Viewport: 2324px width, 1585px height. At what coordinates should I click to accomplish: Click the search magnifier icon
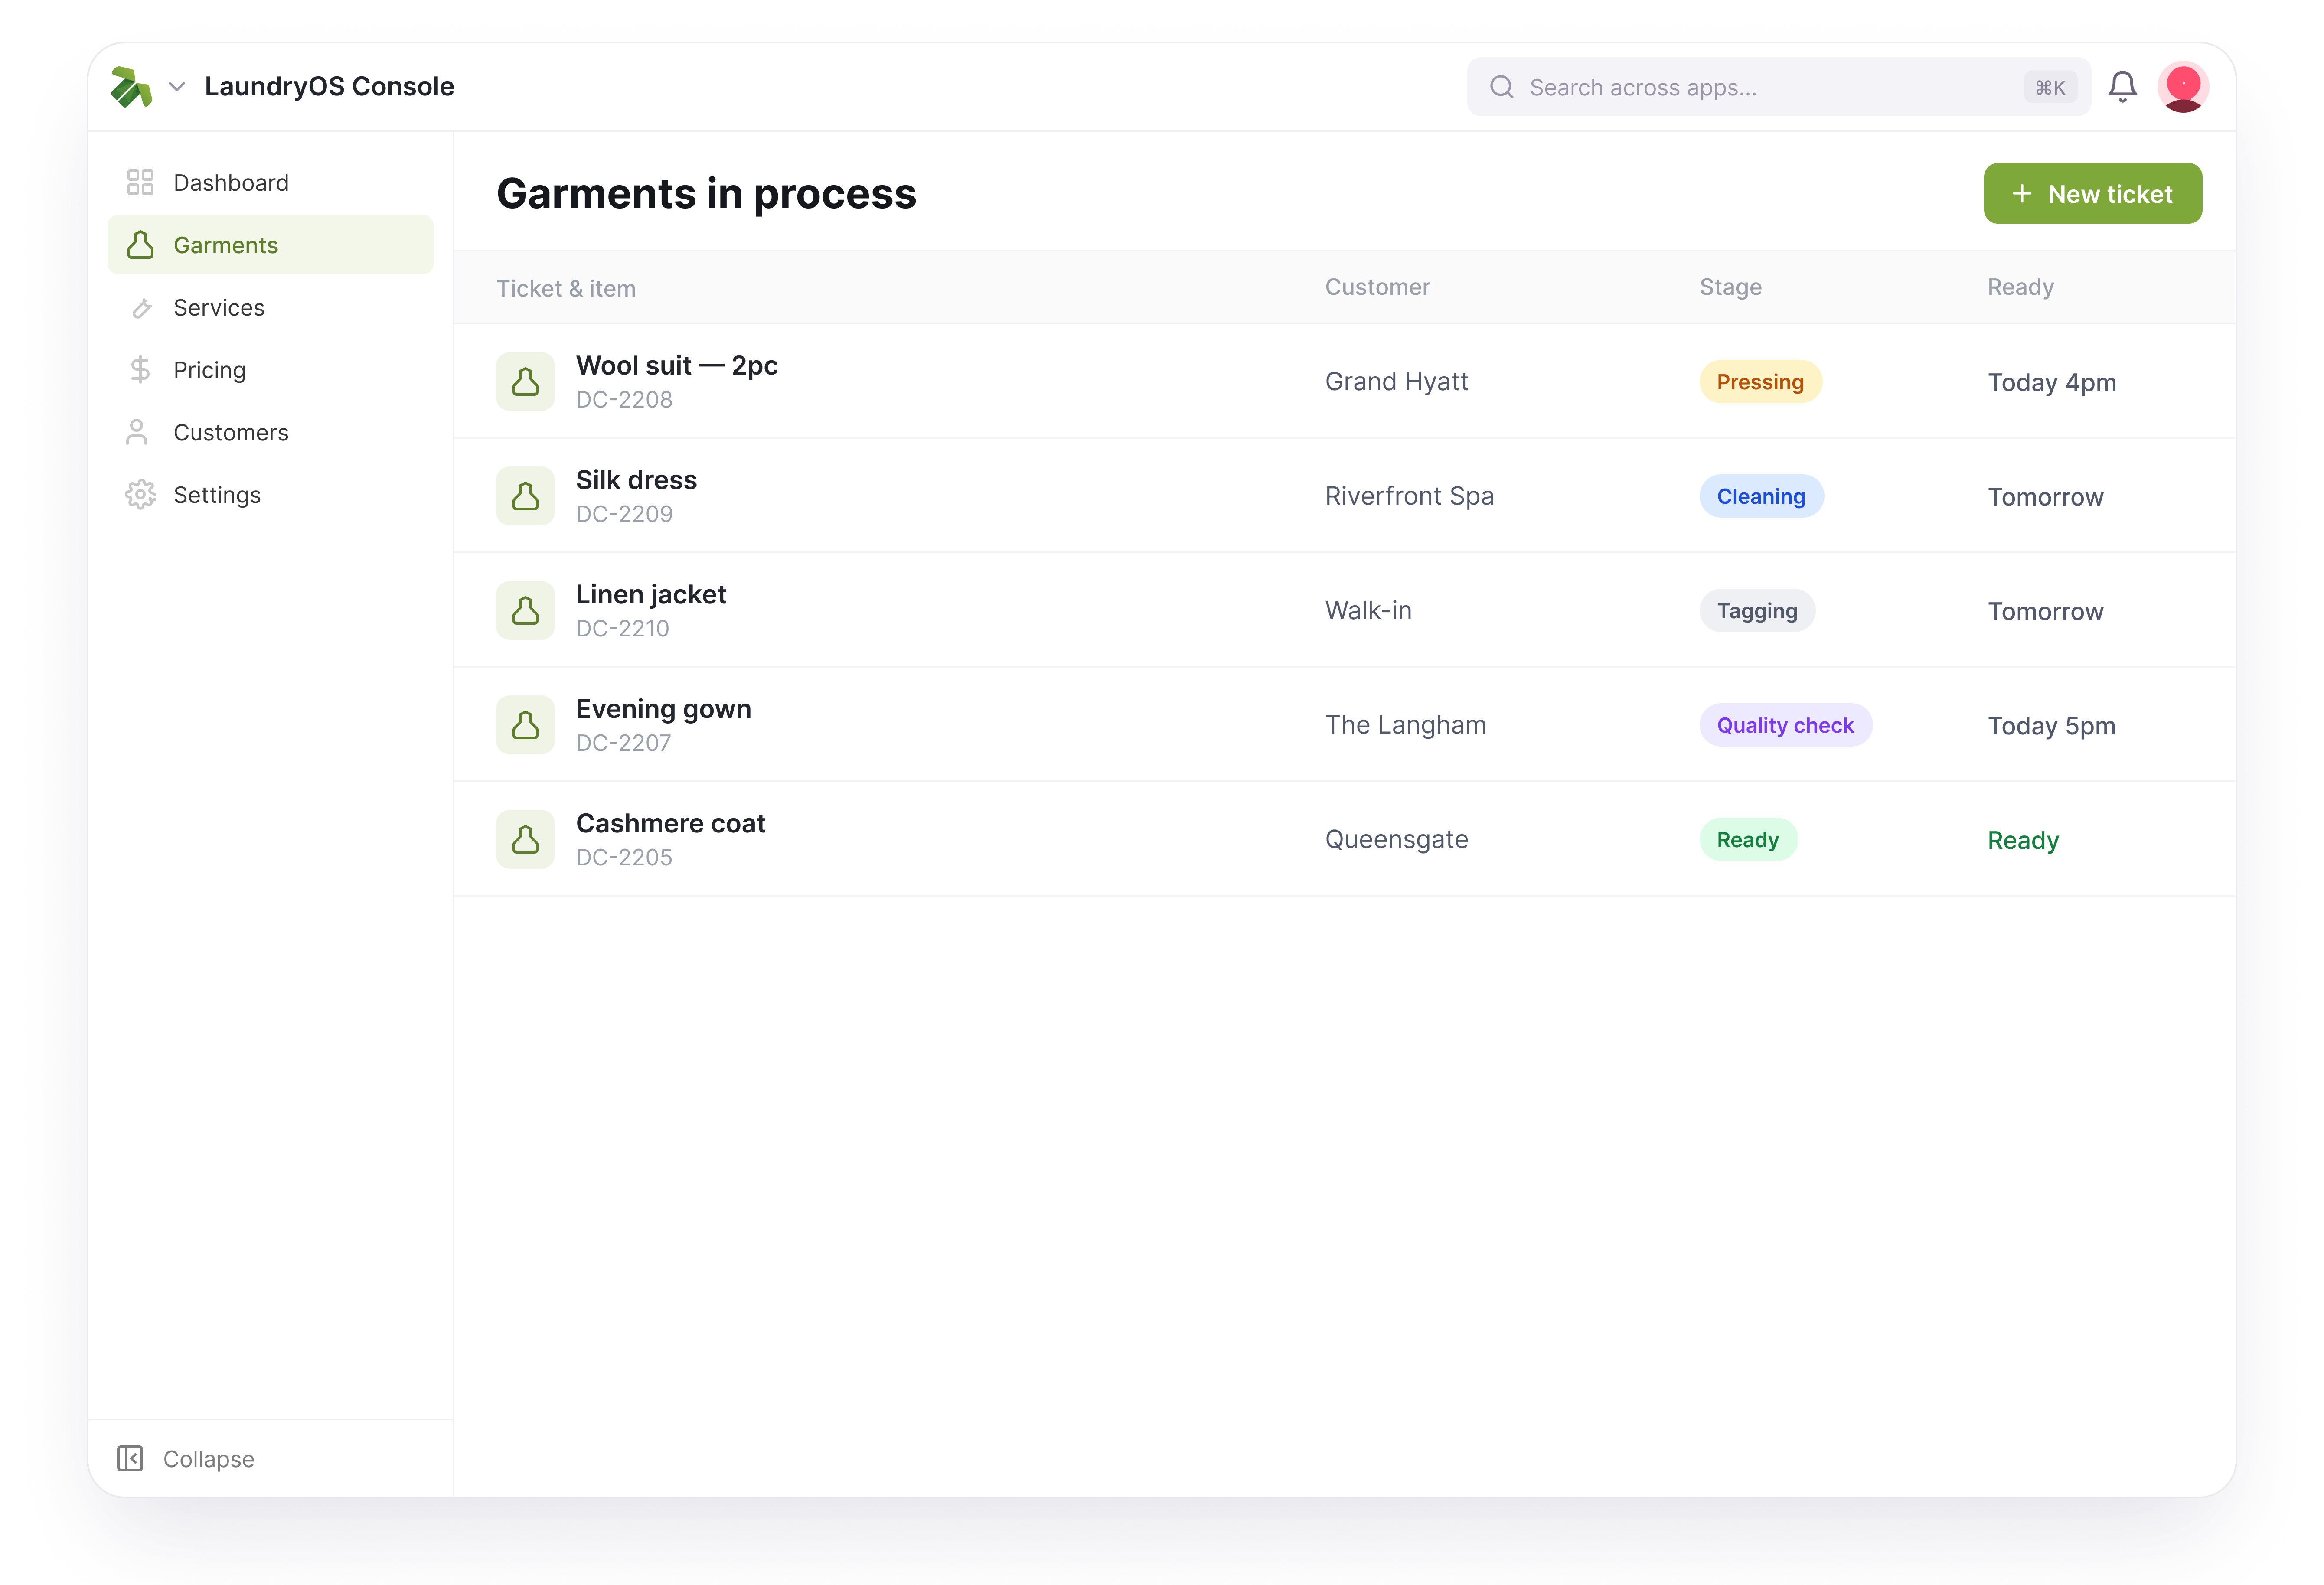pyautogui.click(x=1501, y=87)
